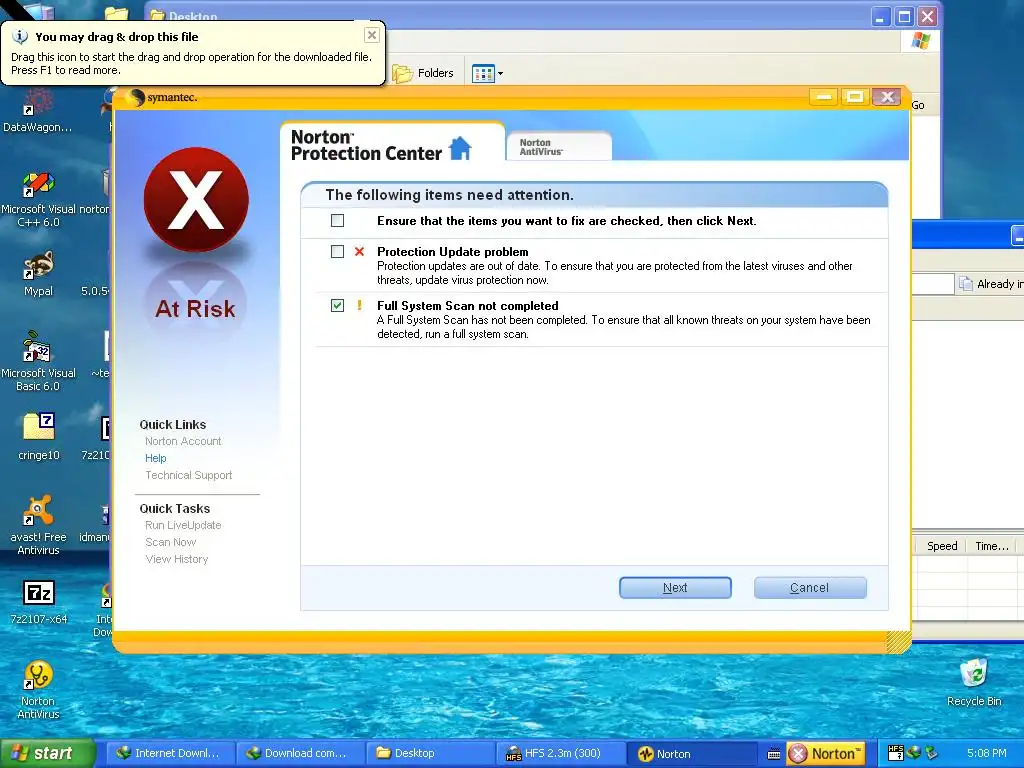Click the Speed column header in background window
Screen dimensions: 1024x768
coord(942,546)
